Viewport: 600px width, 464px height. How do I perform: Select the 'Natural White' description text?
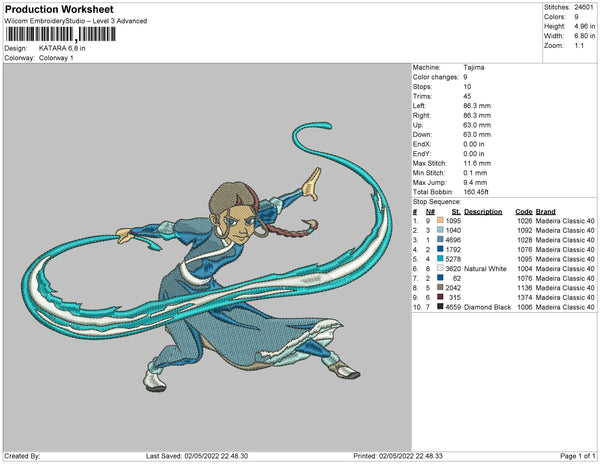point(485,269)
